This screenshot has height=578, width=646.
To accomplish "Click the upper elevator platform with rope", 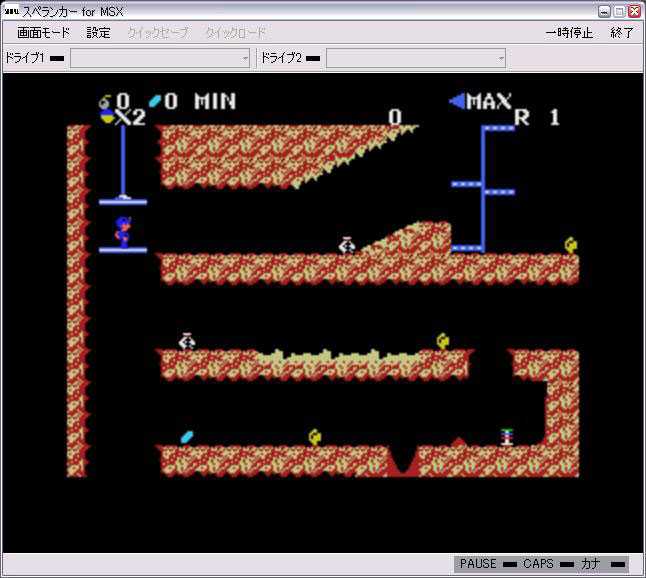I will [123, 201].
